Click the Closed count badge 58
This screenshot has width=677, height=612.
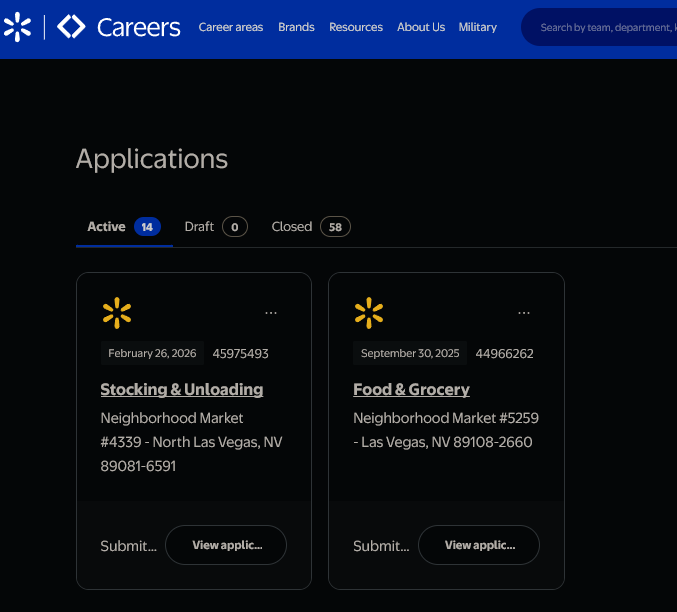(335, 227)
